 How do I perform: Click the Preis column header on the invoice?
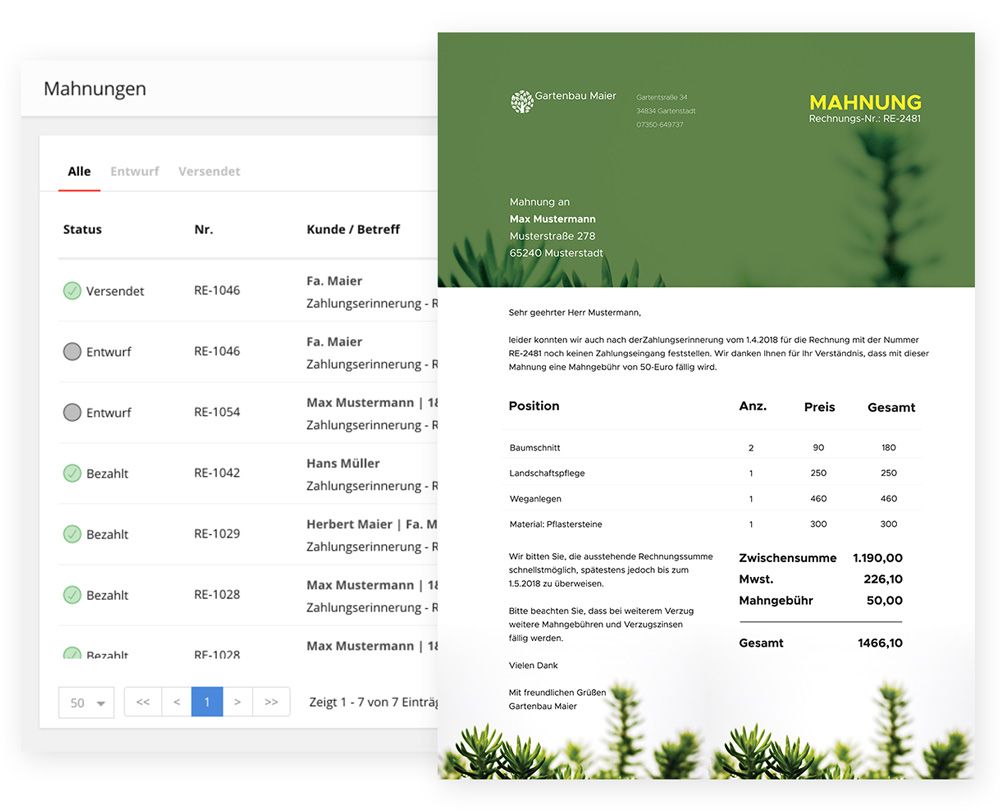point(820,407)
